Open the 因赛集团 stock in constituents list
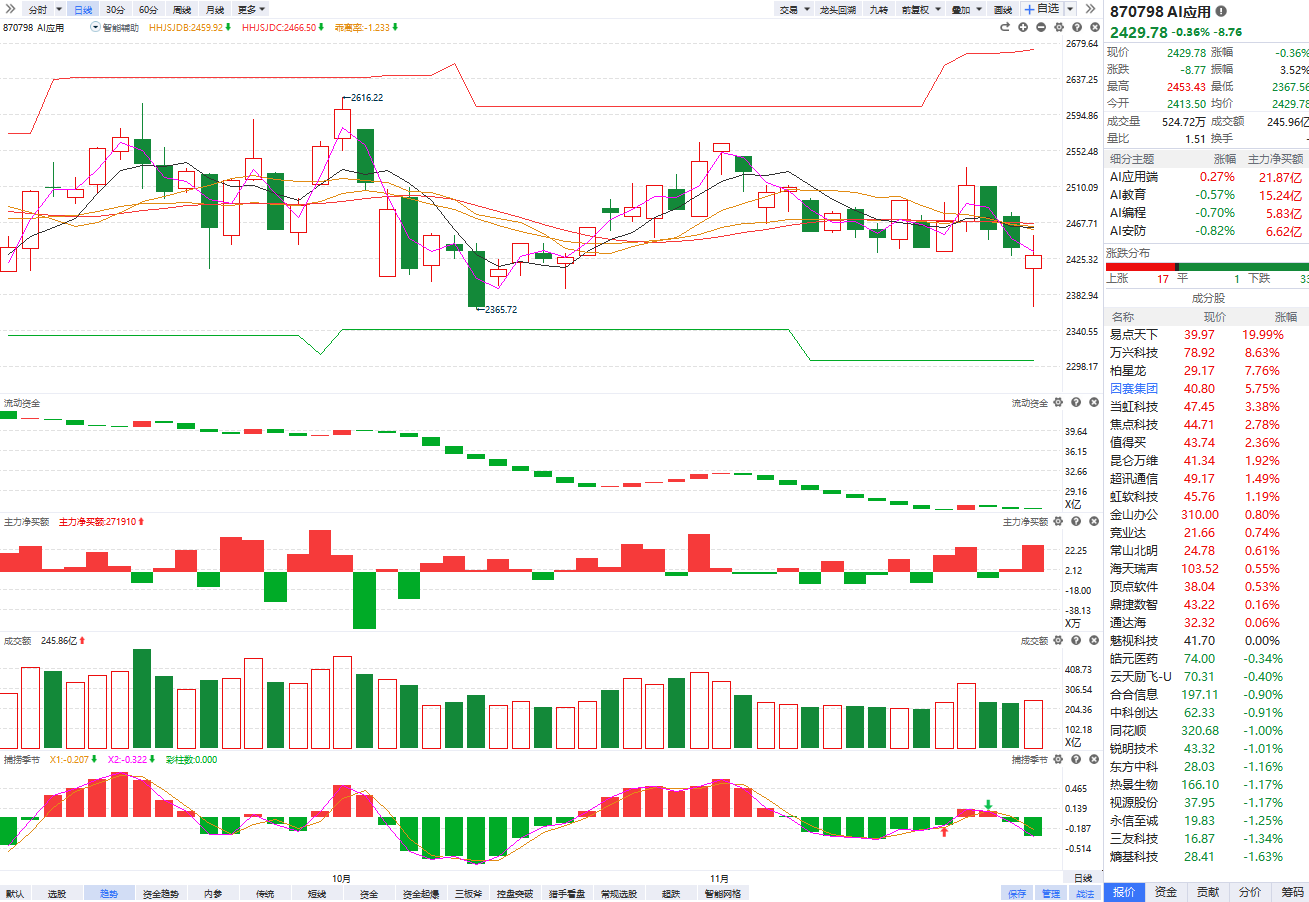 (1134, 389)
